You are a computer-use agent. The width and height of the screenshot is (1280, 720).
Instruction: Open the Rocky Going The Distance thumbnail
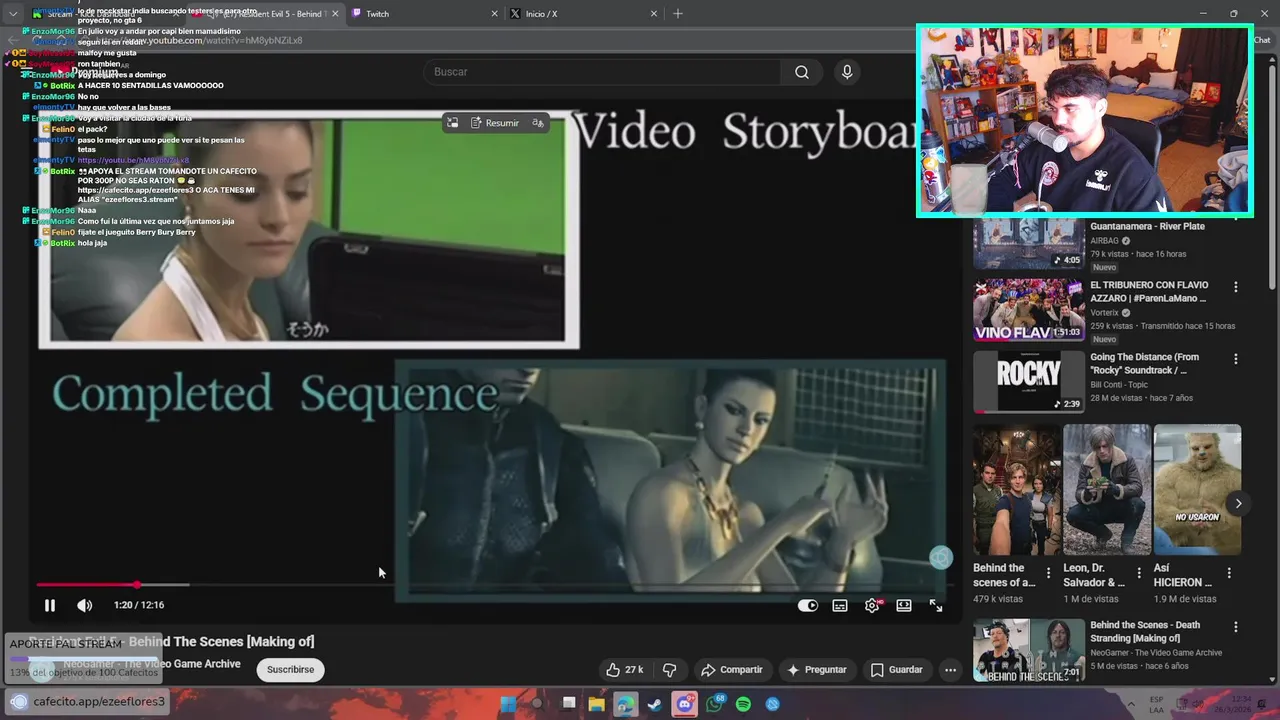(x=1029, y=381)
